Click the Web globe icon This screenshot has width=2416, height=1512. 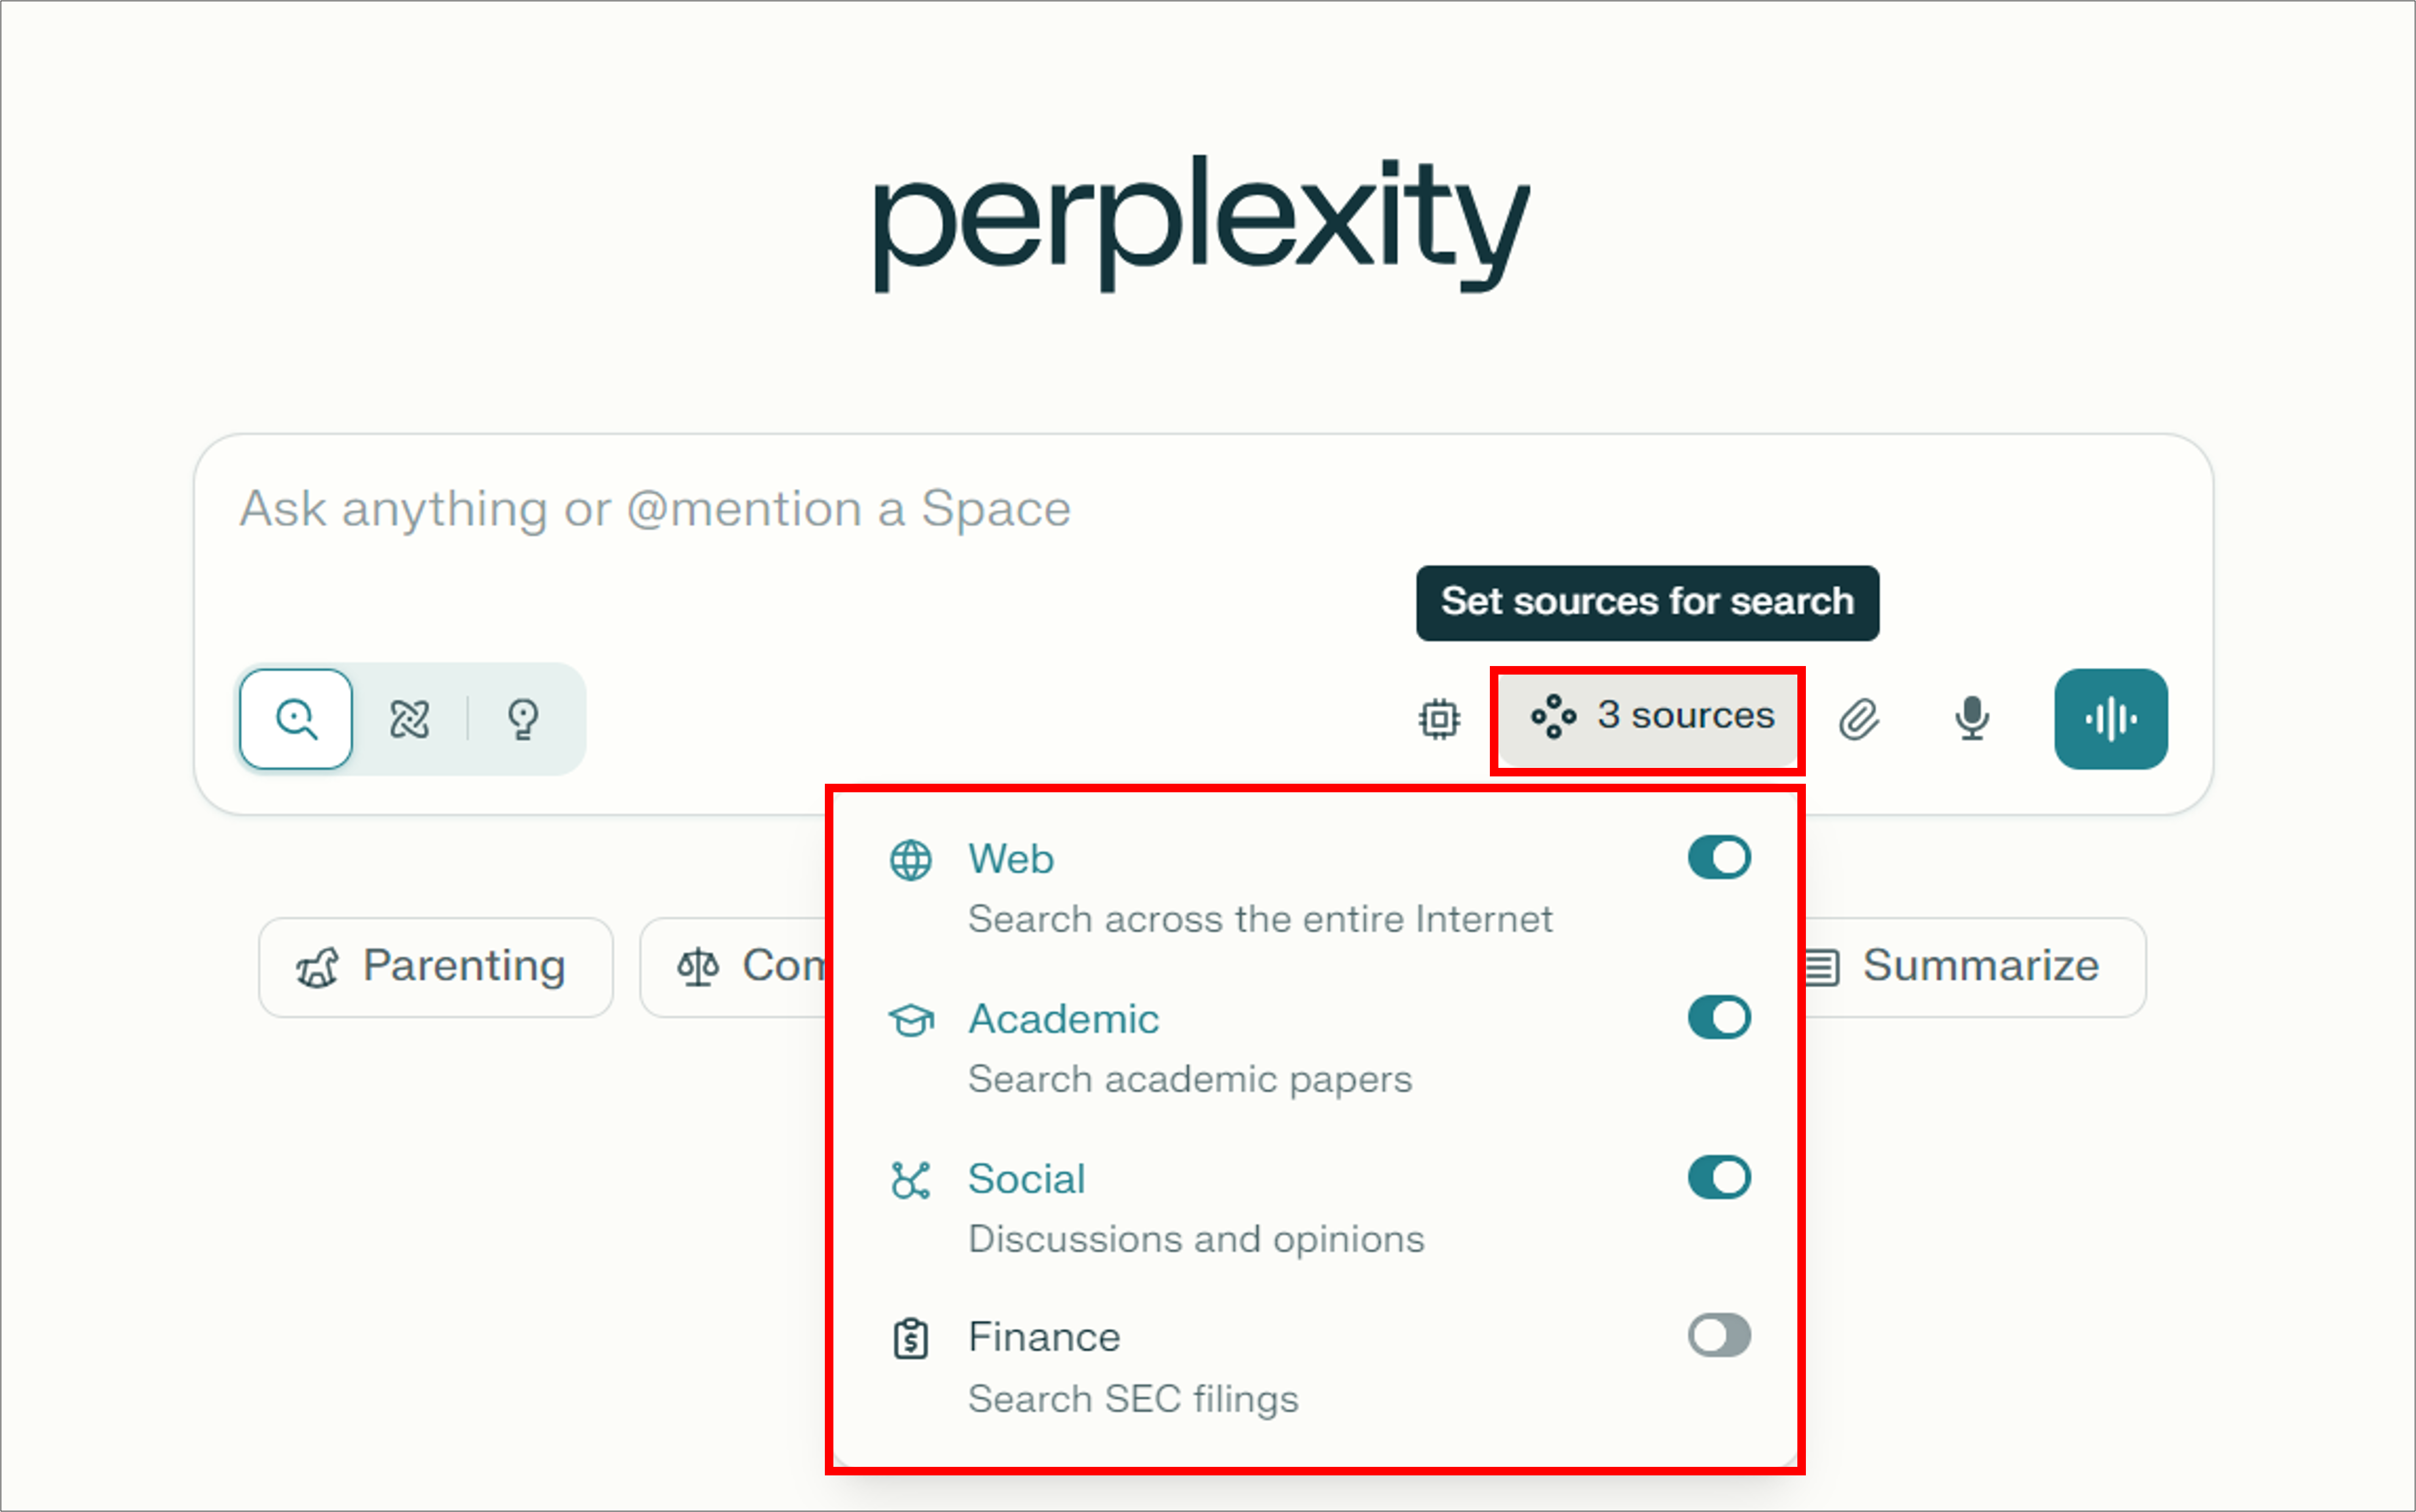tap(910, 860)
